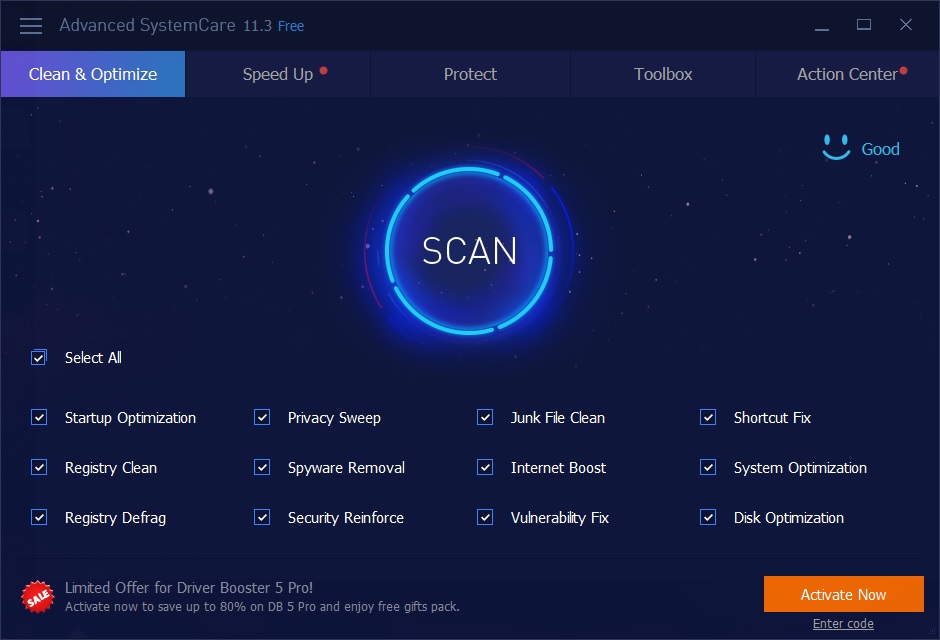
Task: Toggle Shortcut Fix checkbox
Action: [x=708, y=417]
